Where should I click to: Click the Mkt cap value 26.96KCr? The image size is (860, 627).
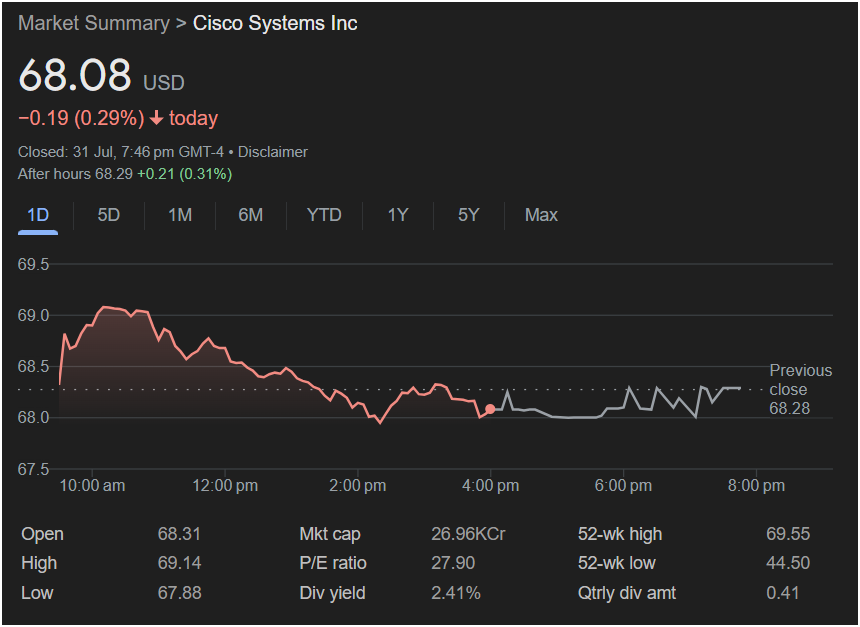[468, 534]
